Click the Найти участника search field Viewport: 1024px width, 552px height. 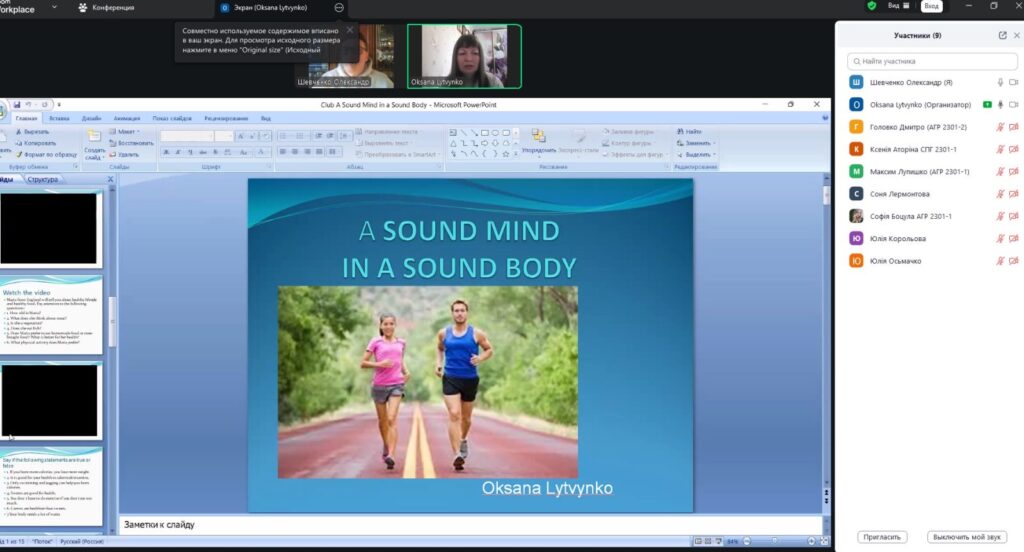tap(928, 61)
